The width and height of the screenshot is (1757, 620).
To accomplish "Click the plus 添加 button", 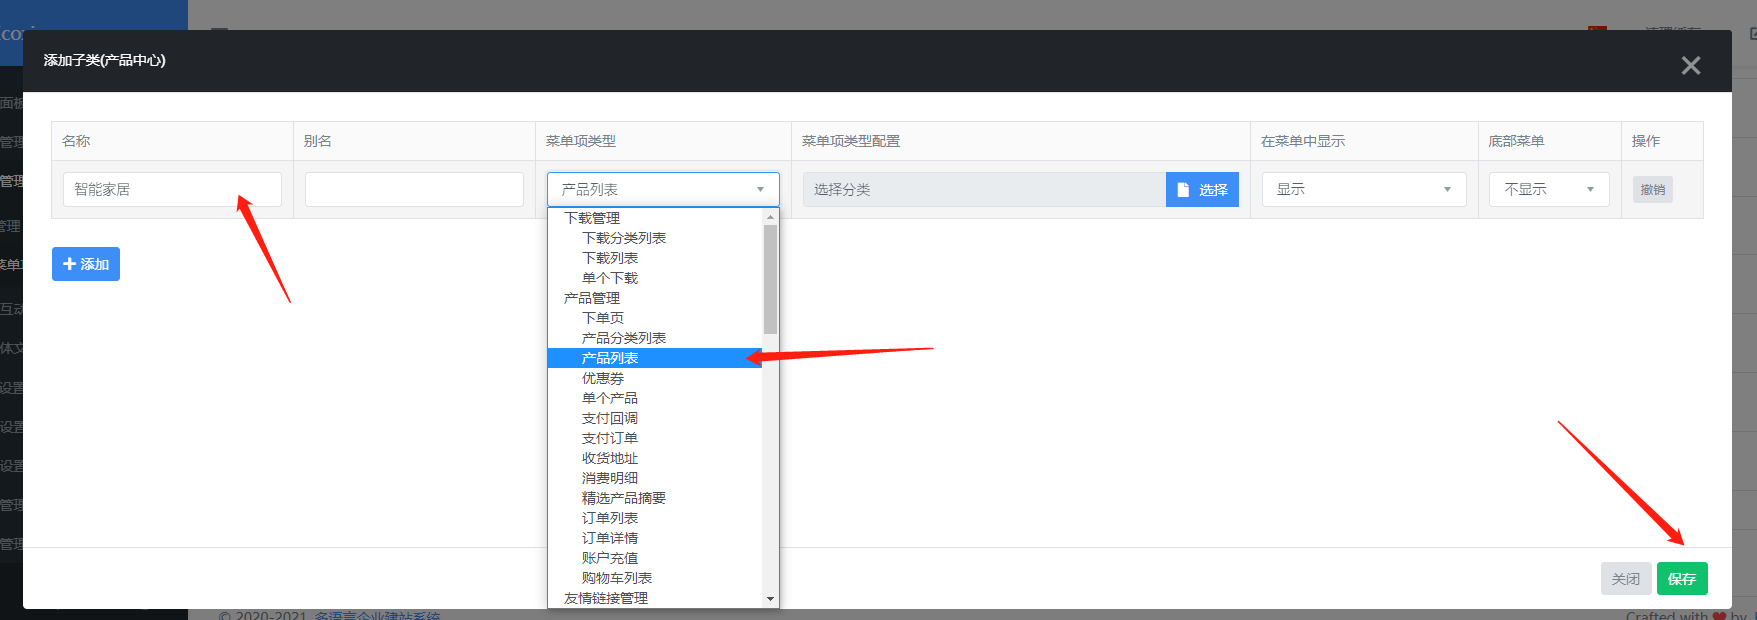I will 86,264.
